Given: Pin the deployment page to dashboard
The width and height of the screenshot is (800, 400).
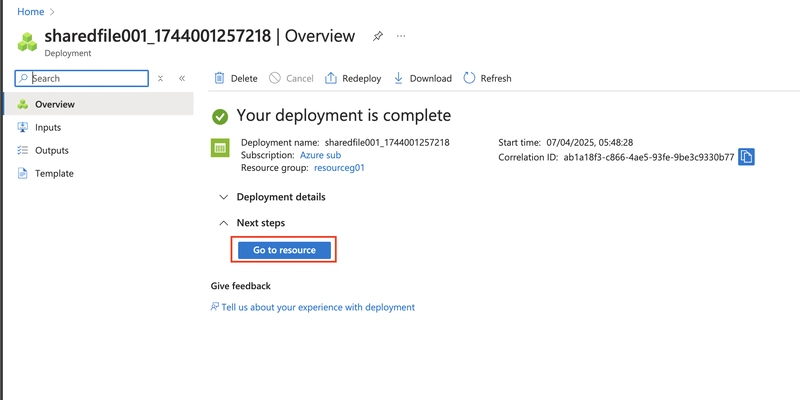Looking at the screenshot, I should point(378,36).
